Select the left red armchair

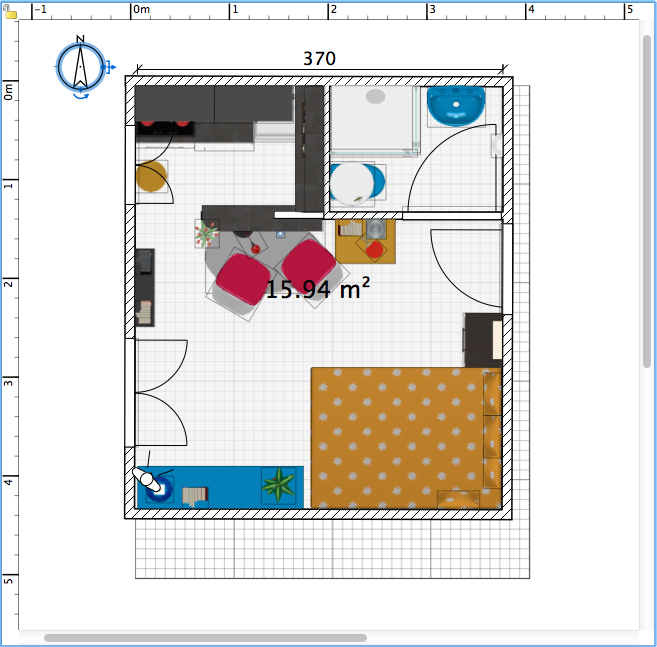click(239, 278)
